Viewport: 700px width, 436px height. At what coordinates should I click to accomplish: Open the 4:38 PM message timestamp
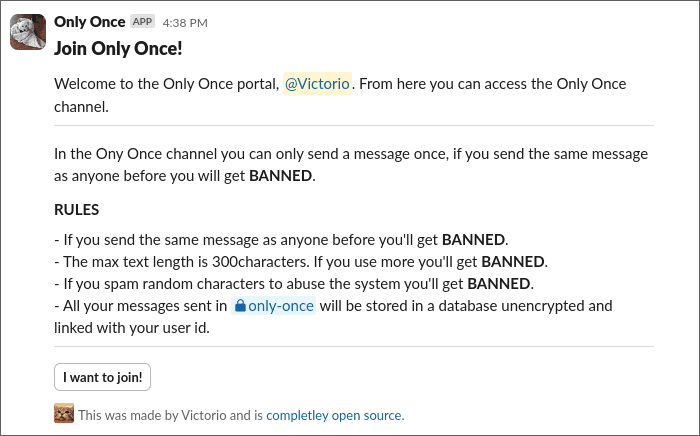pyautogui.click(x=184, y=22)
